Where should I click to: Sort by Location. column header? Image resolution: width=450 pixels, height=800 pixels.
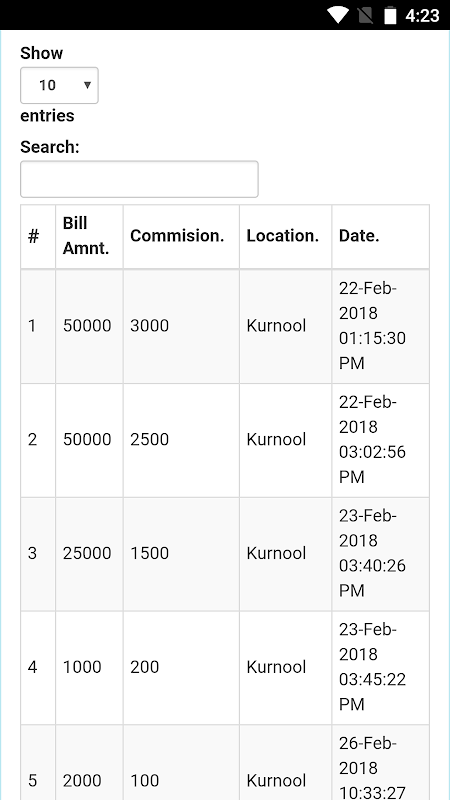click(x=286, y=237)
